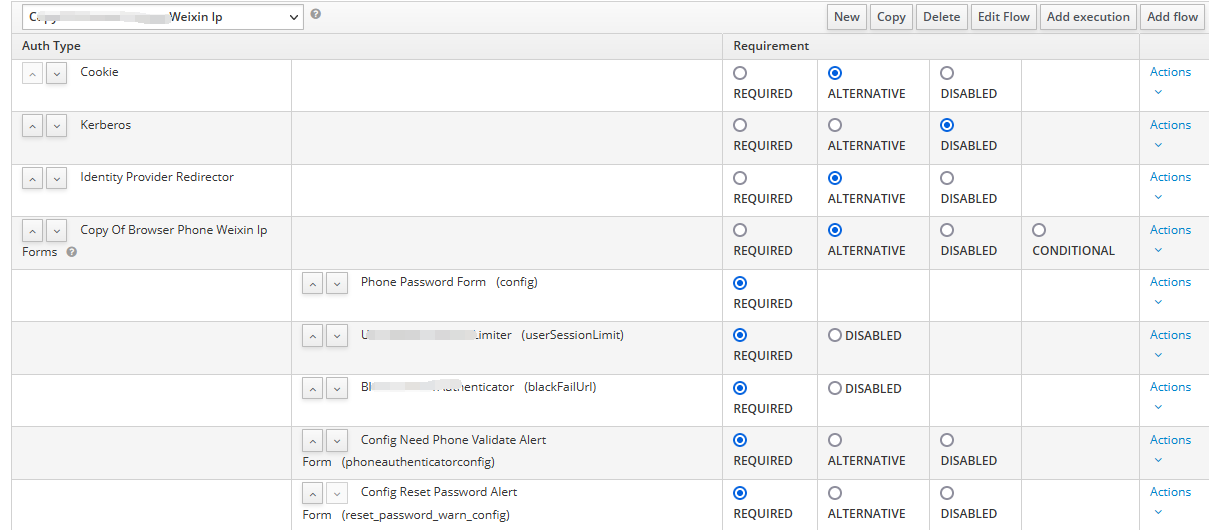Disable the userSessionLimit execution

(x=835, y=336)
